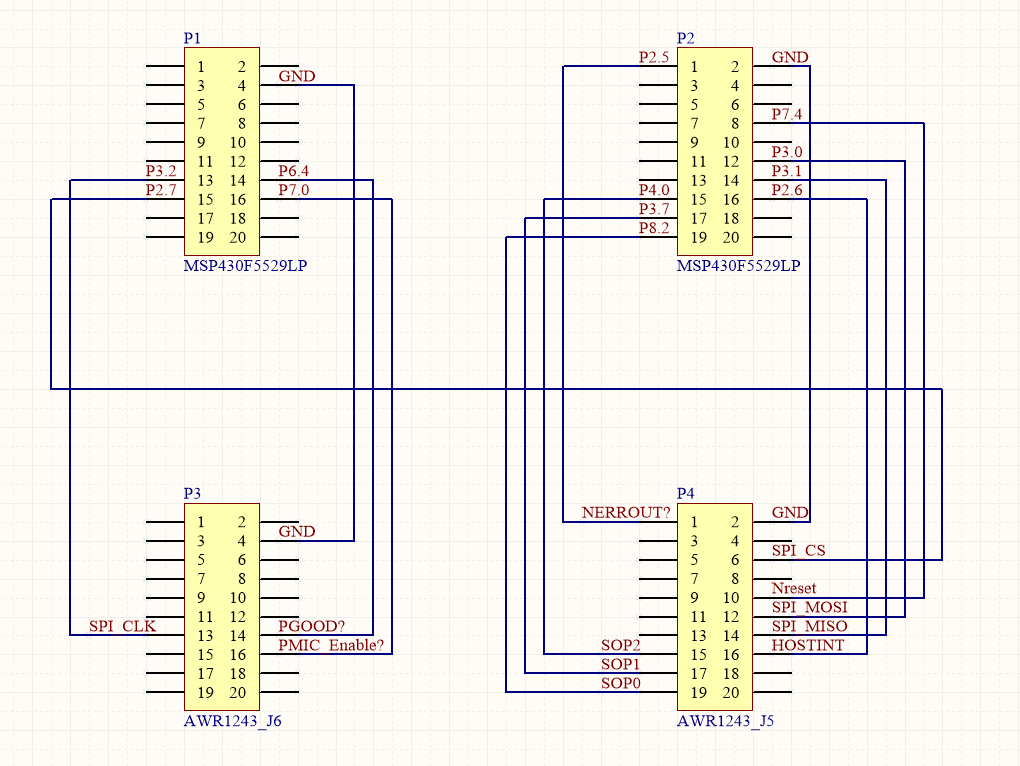Click the SOP1 net label

pyautogui.click(x=621, y=664)
